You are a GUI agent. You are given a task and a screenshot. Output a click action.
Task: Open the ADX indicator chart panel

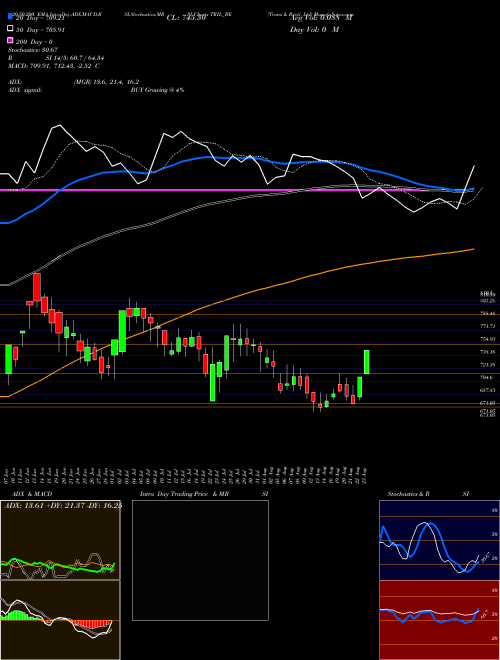tap(60, 540)
